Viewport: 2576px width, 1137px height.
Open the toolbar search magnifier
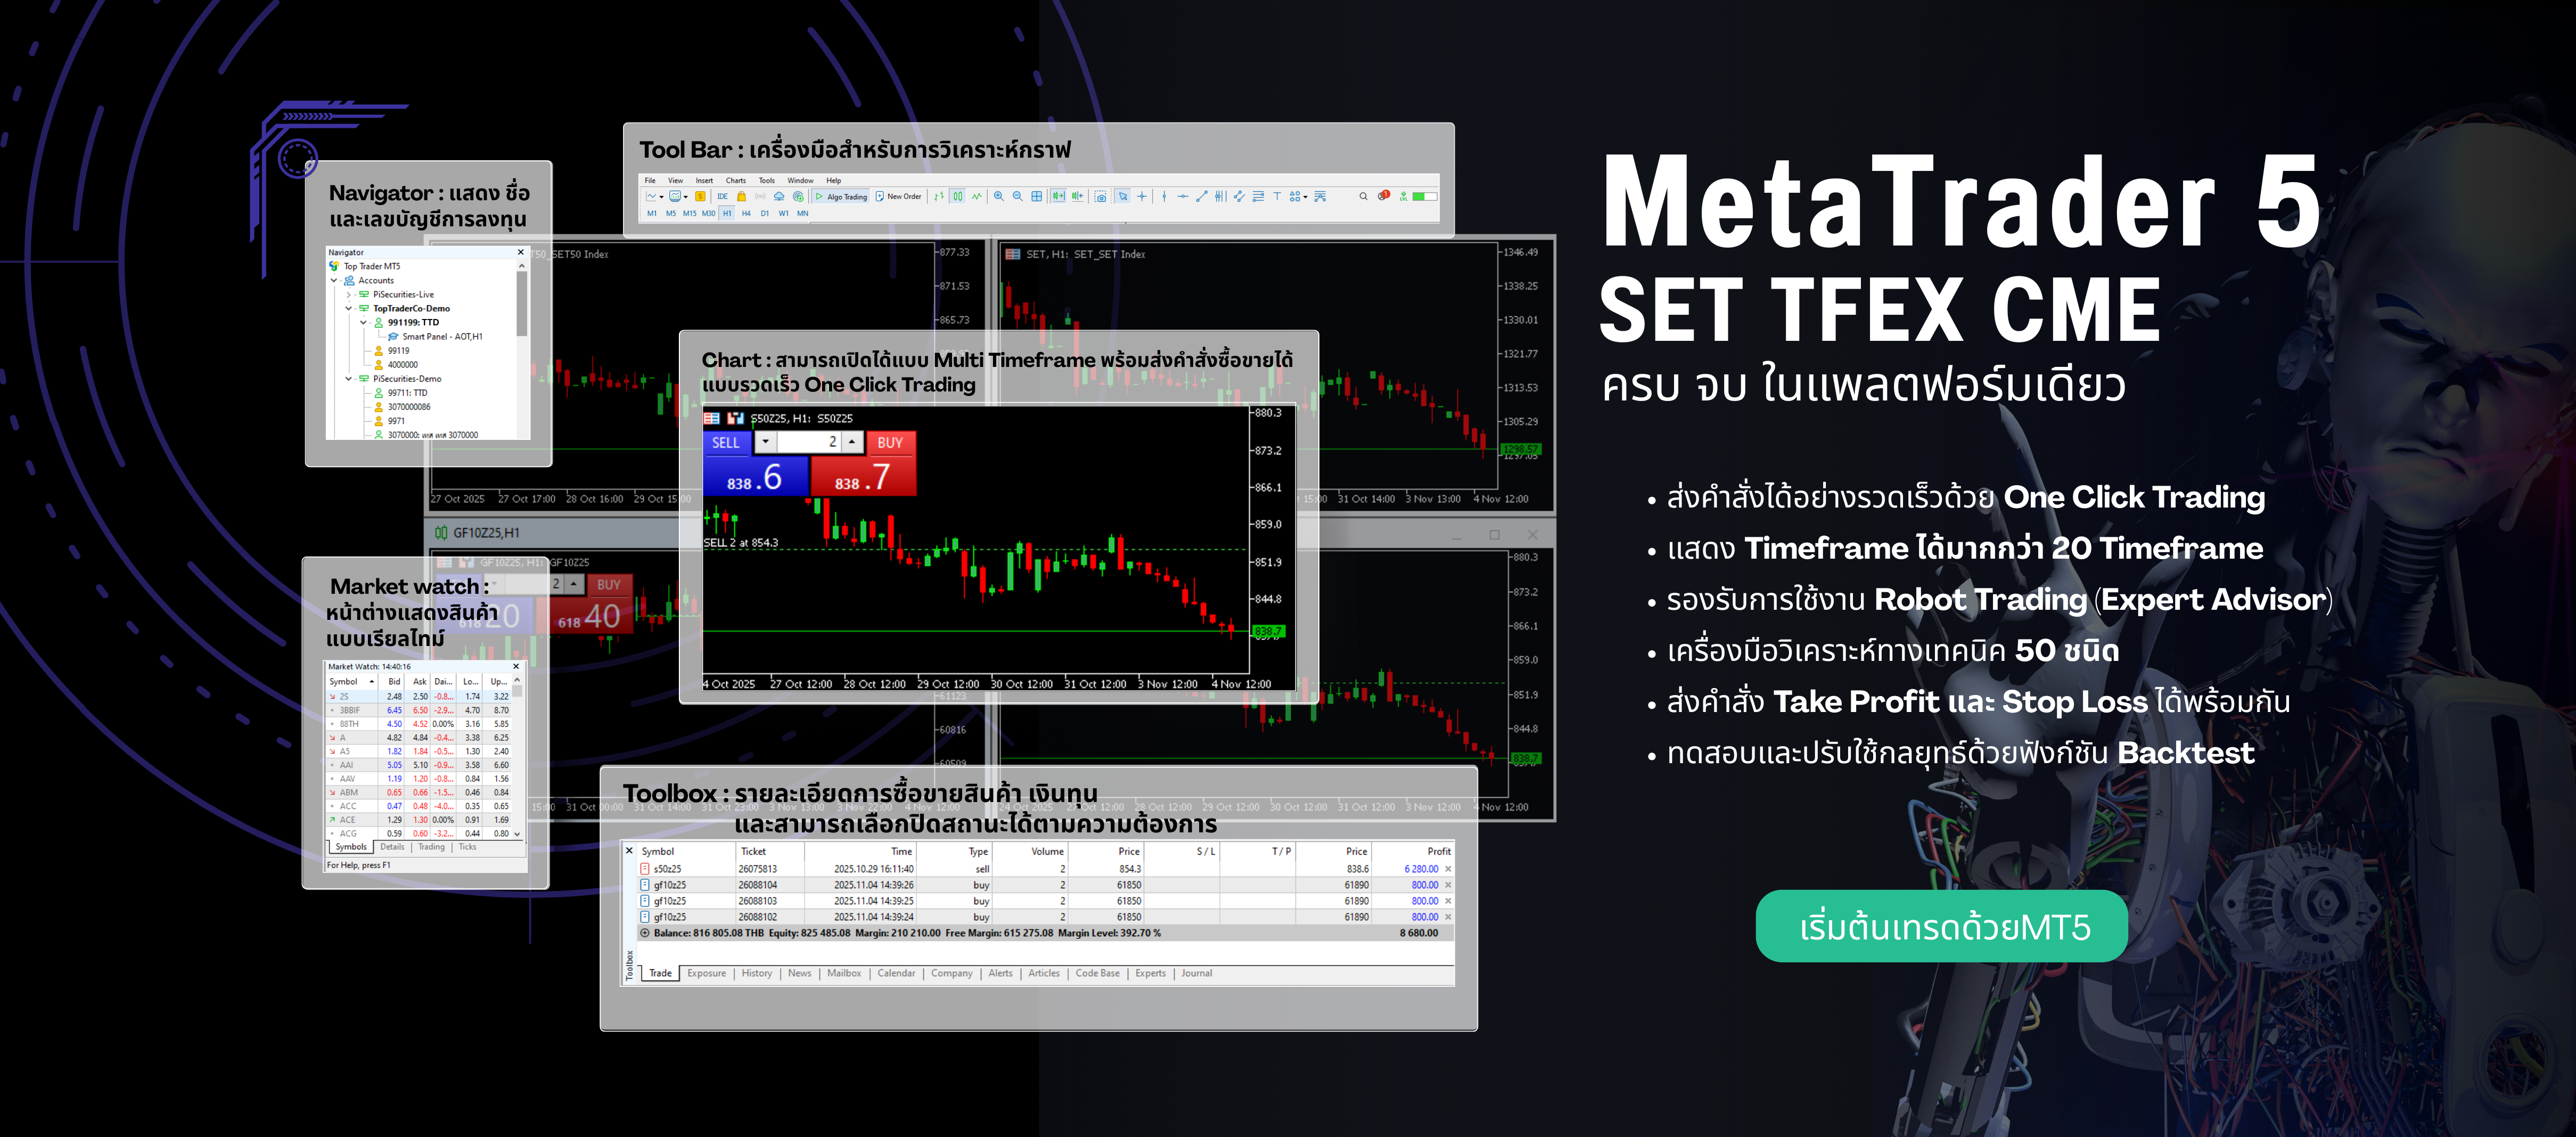1363,196
